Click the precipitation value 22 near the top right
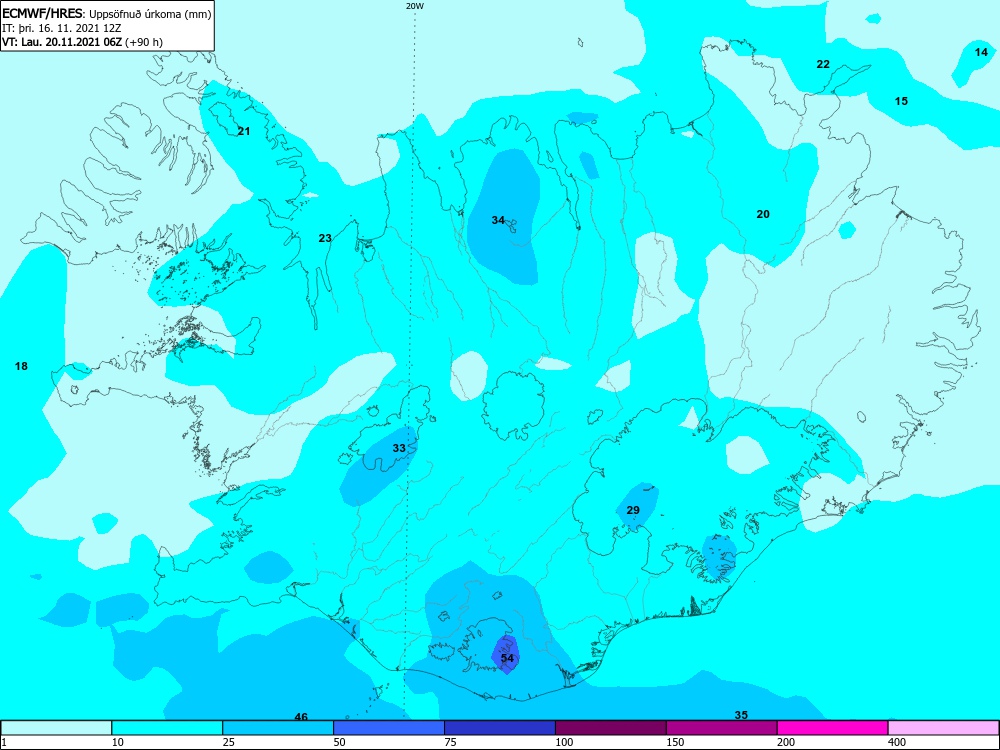This screenshot has height=750, width=1000. tap(823, 64)
